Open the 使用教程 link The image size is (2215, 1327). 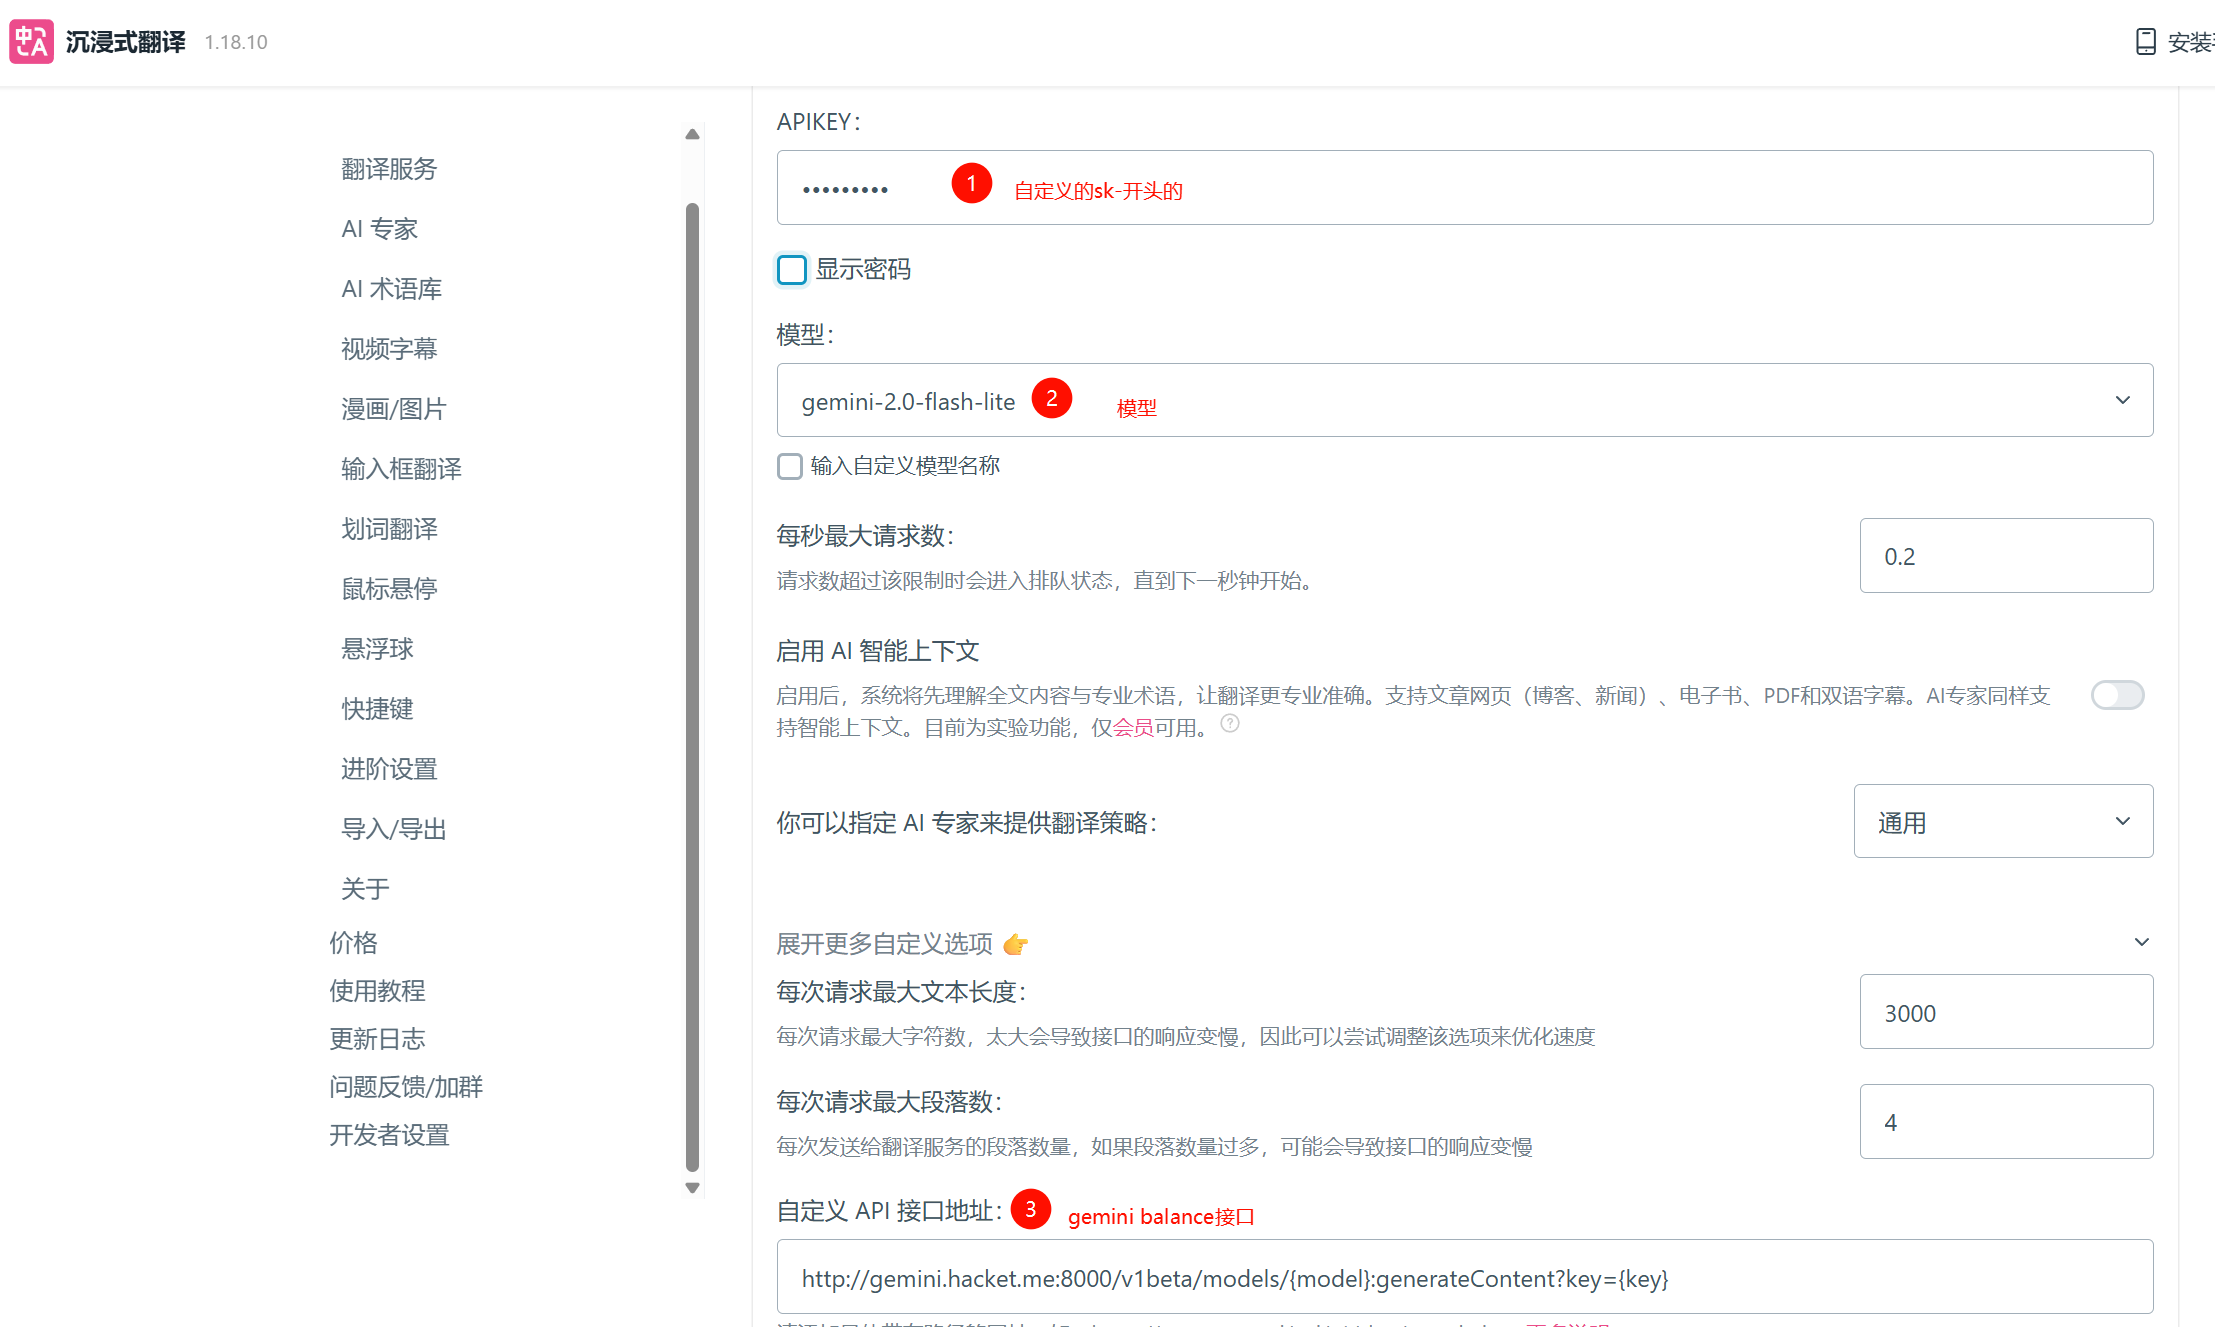coord(377,991)
